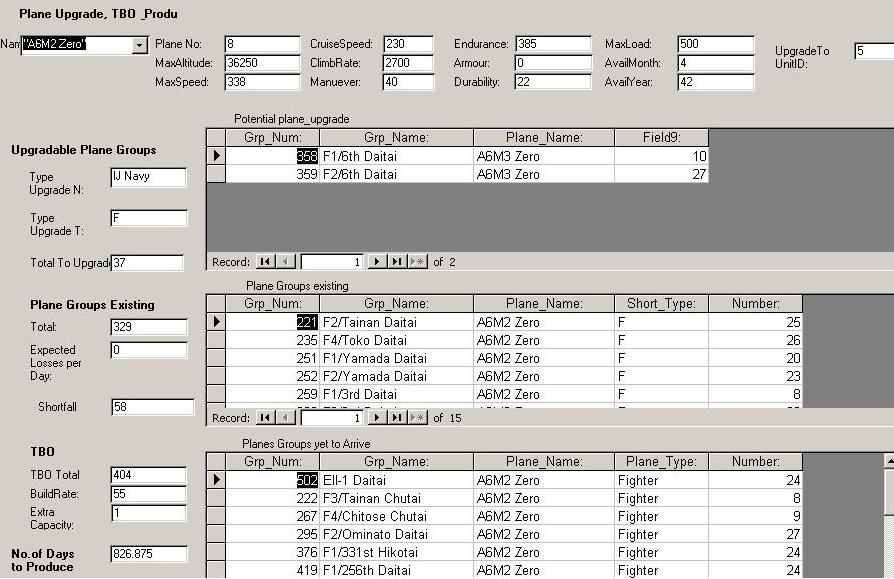Select row 235 F4/Toko Daitai record selector
The width and height of the screenshot is (894, 579).
click(216, 340)
